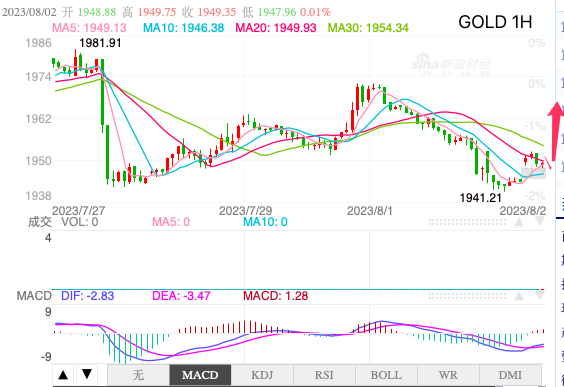The image size is (564, 387).
Task: Click gray up triangle in volume panel header
Action: pyautogui.click(x=519, y=222)
